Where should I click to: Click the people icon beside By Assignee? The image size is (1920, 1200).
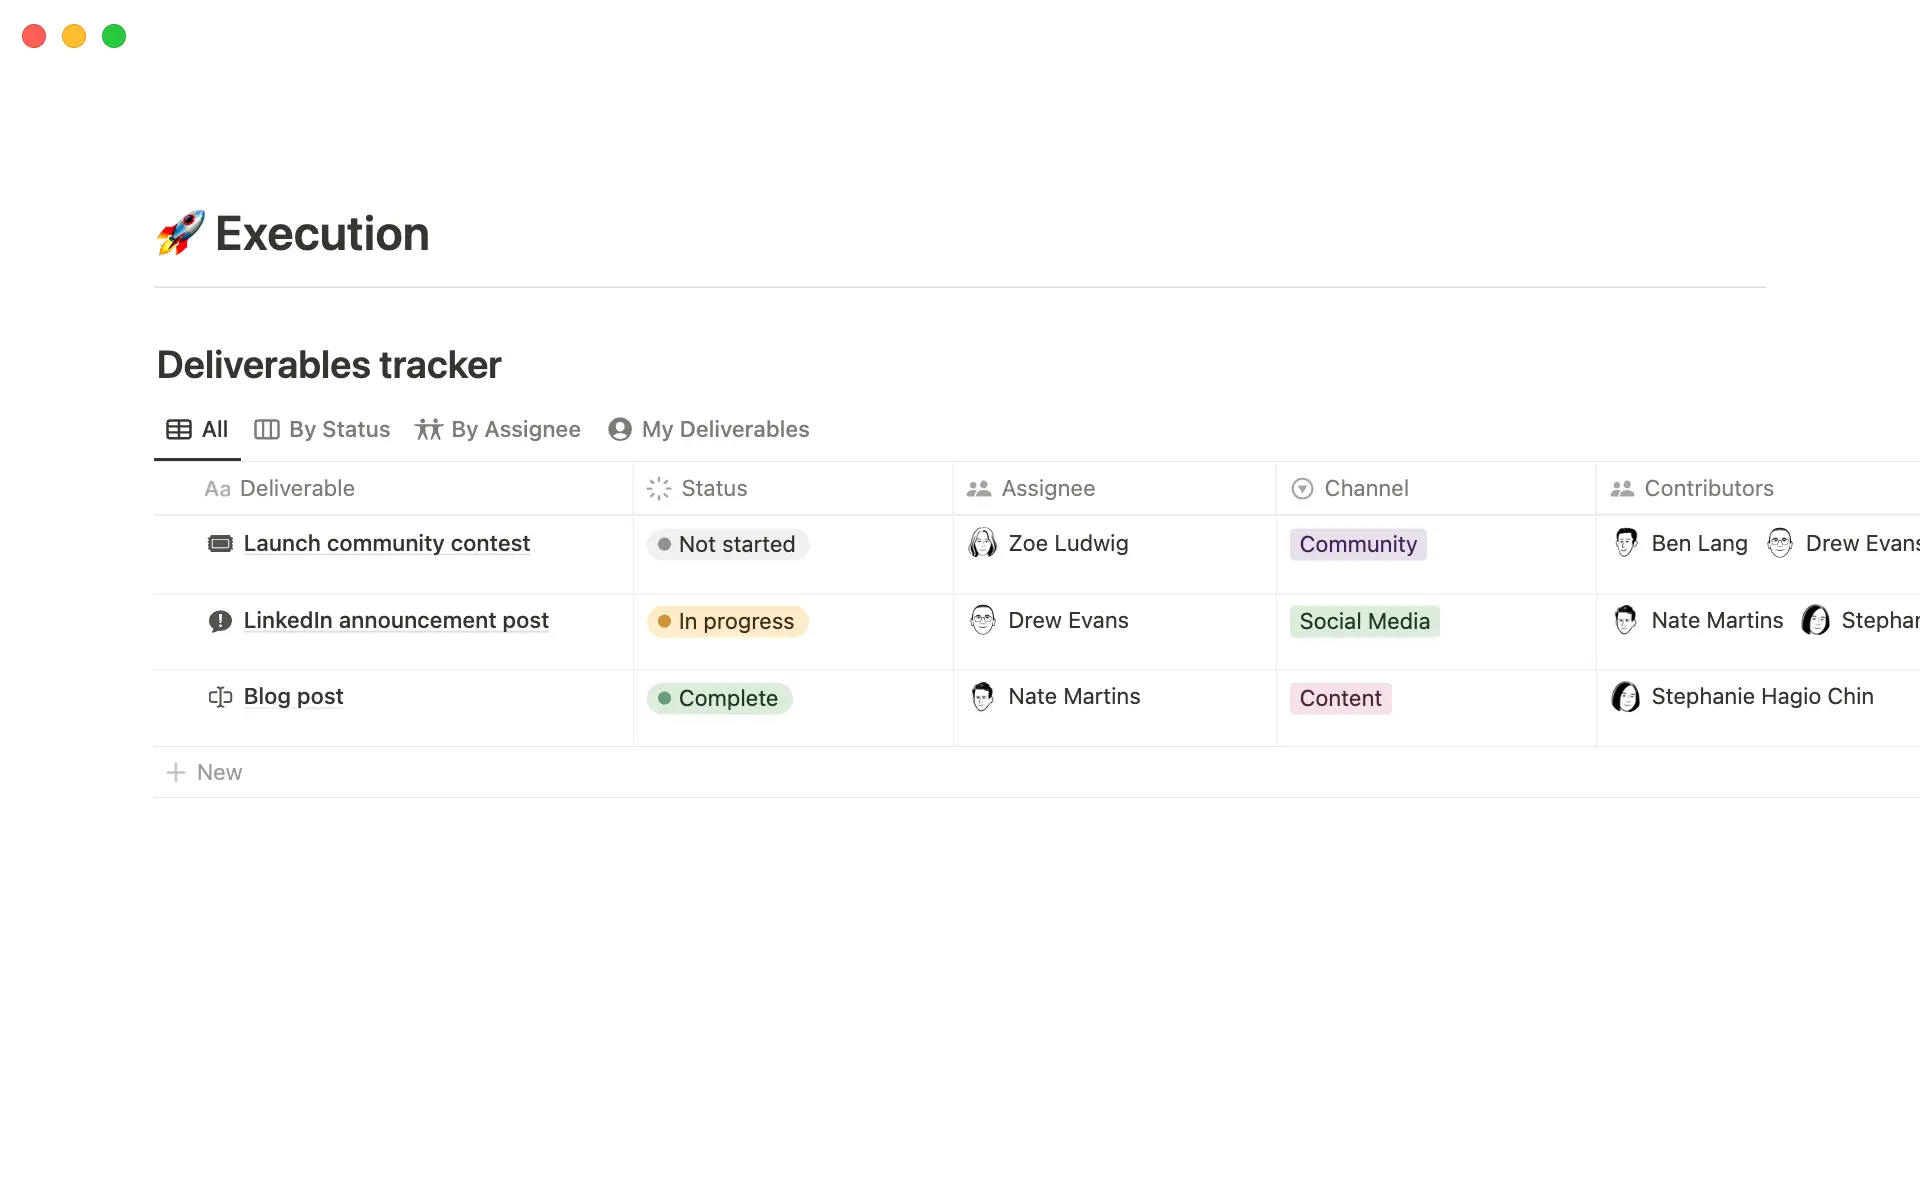[428, 429]
